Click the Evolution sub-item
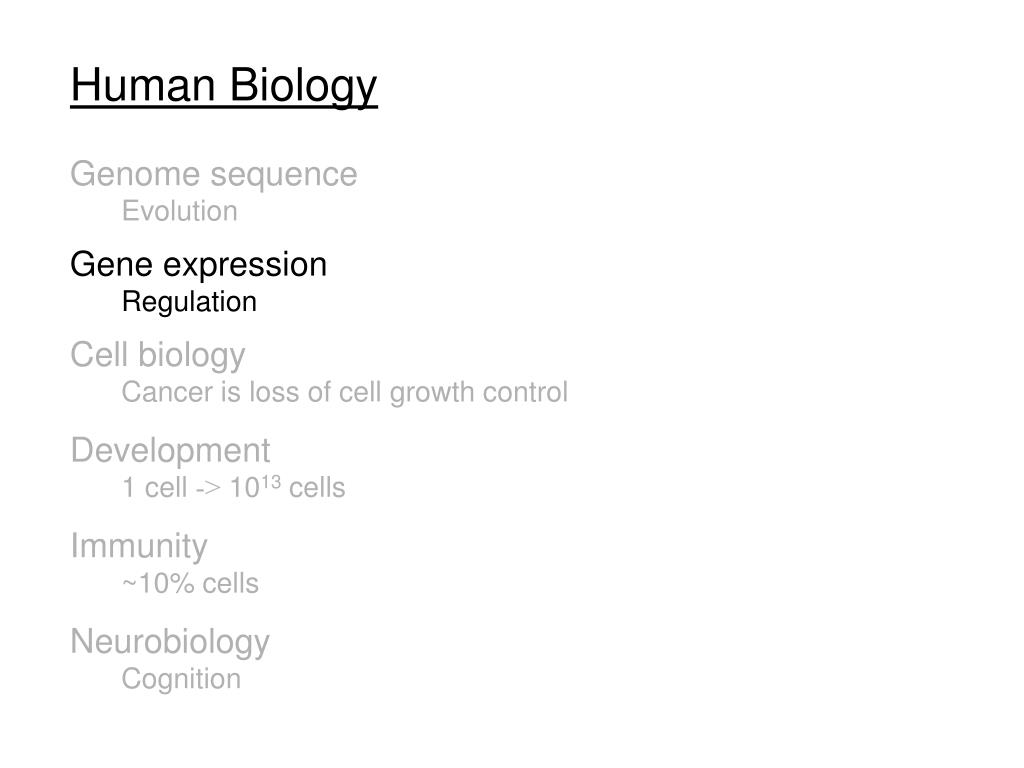This screenshot has width=1024, height=768. tap(180, 211)
